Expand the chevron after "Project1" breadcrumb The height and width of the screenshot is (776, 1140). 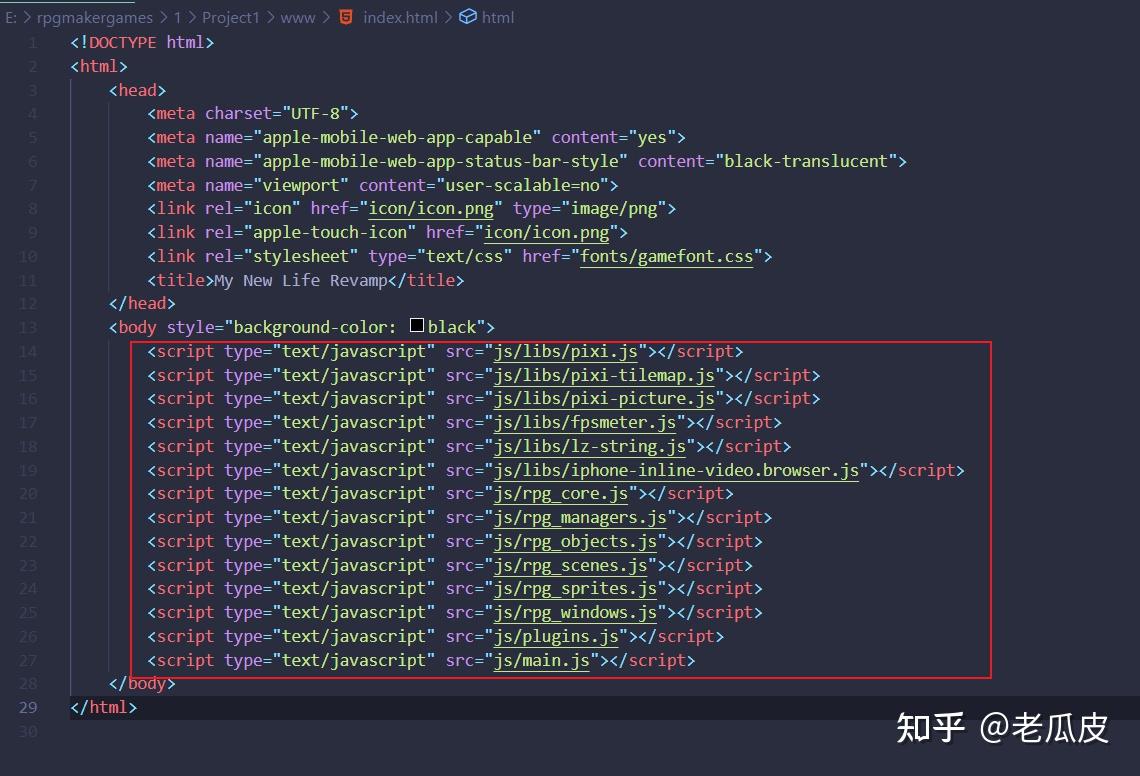point(270,17)
